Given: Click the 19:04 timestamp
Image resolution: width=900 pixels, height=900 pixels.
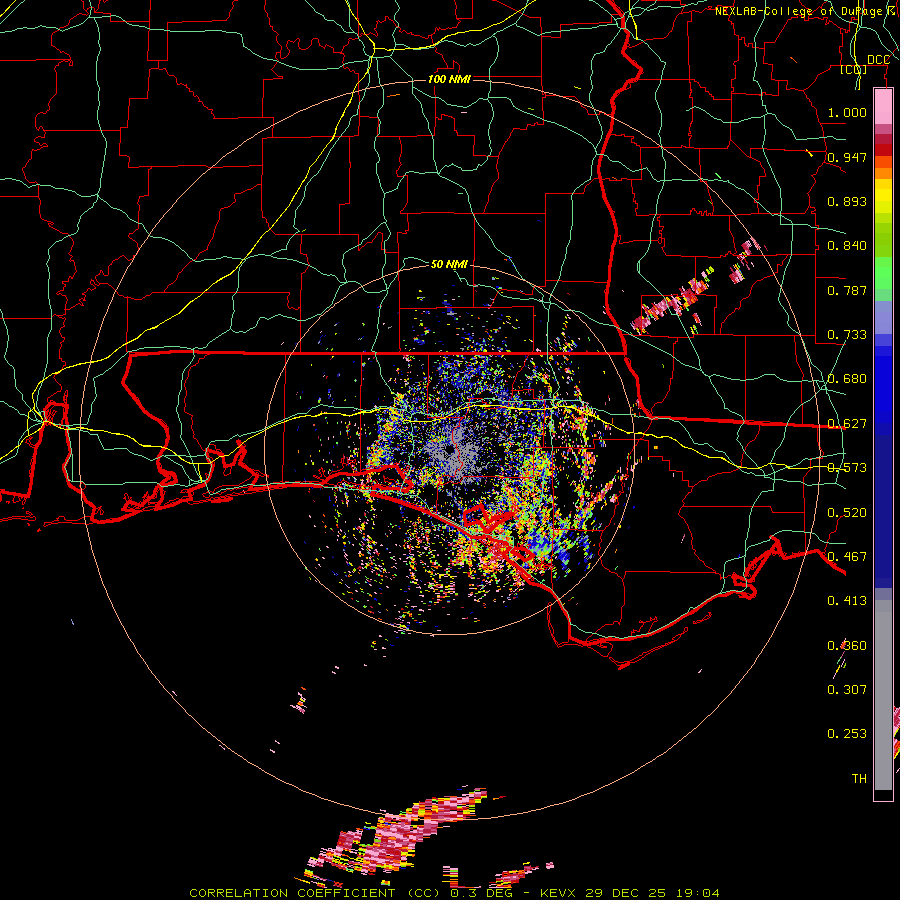Looking at the screenshot, I should pos(696,893).
